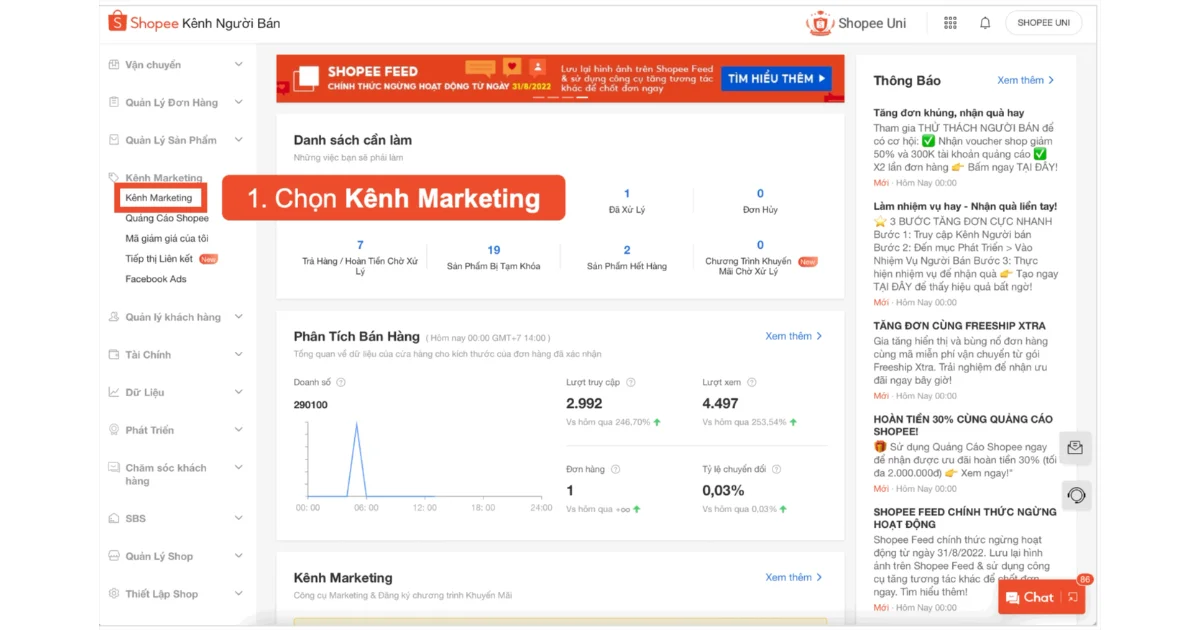Expand the Dữ Liệu chevron
1200x630 pixels.
pyautogui.click(x=238, y=392)
